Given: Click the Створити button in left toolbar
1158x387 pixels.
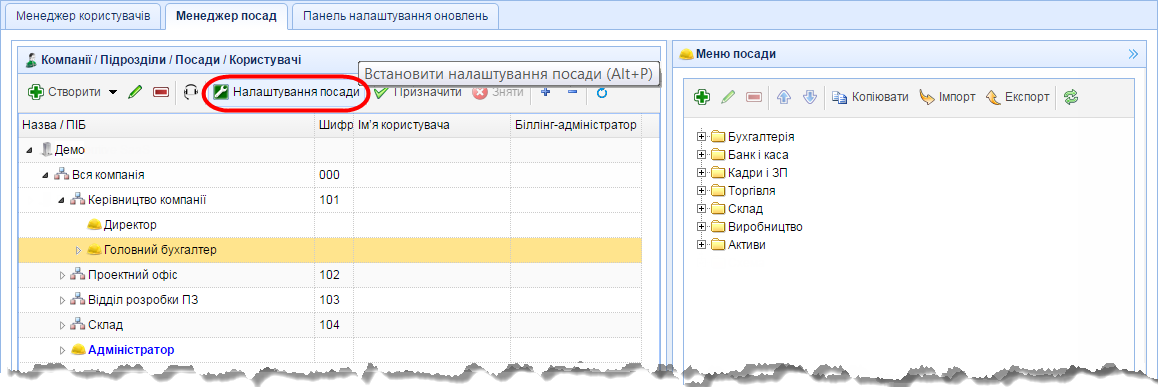Looking at the screenshot, I should pos(64,92).
